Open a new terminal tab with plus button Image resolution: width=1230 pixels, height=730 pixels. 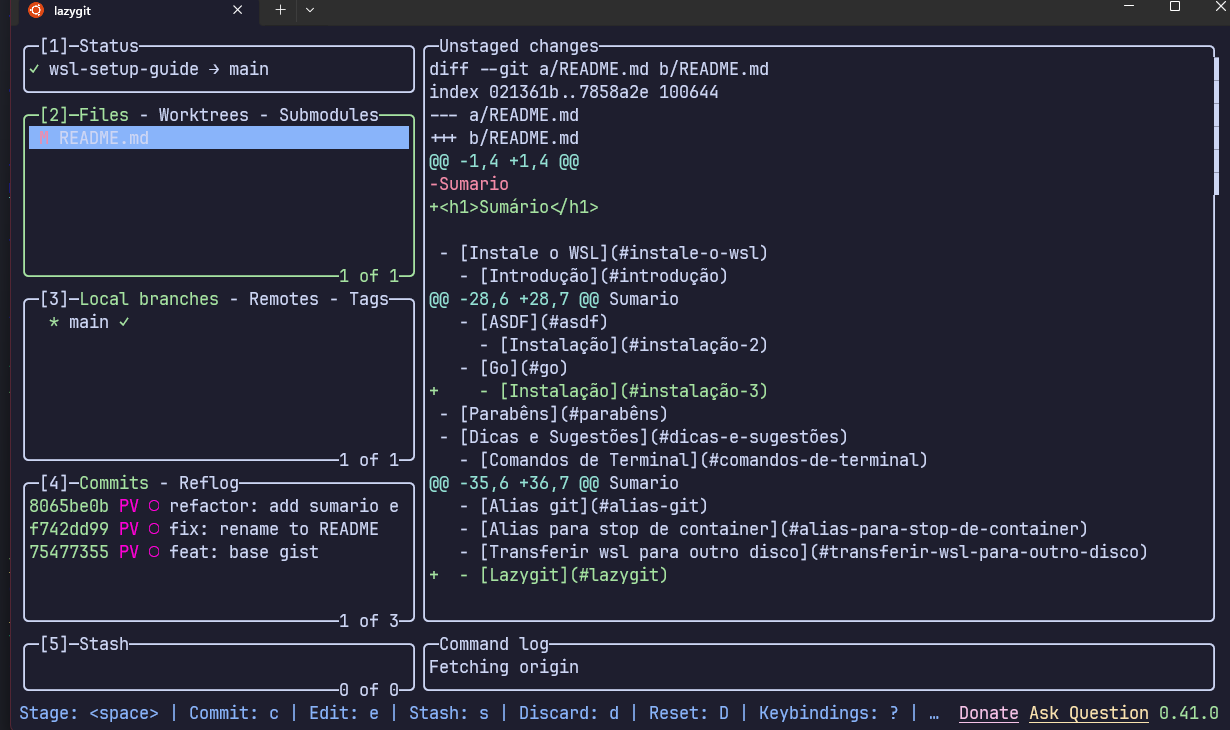pos(280,10)
